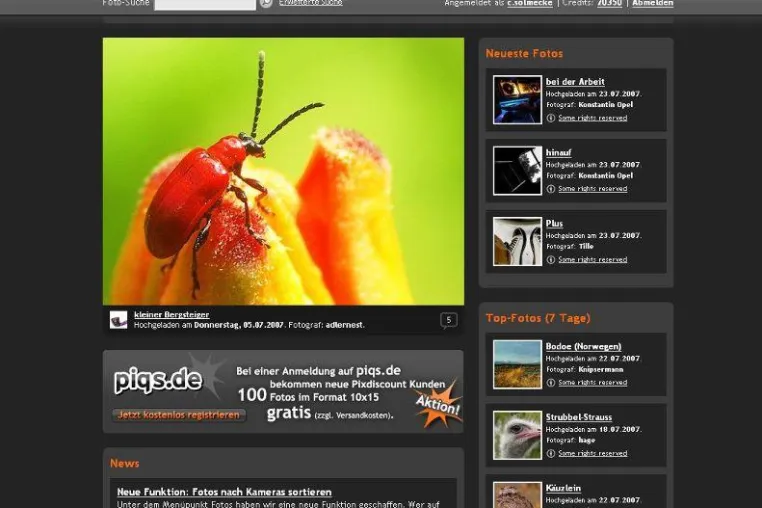The height and width of the screenshot is (508, 762).
Task: Click the bei der Arbeit title link
Action: coord(575,82)
